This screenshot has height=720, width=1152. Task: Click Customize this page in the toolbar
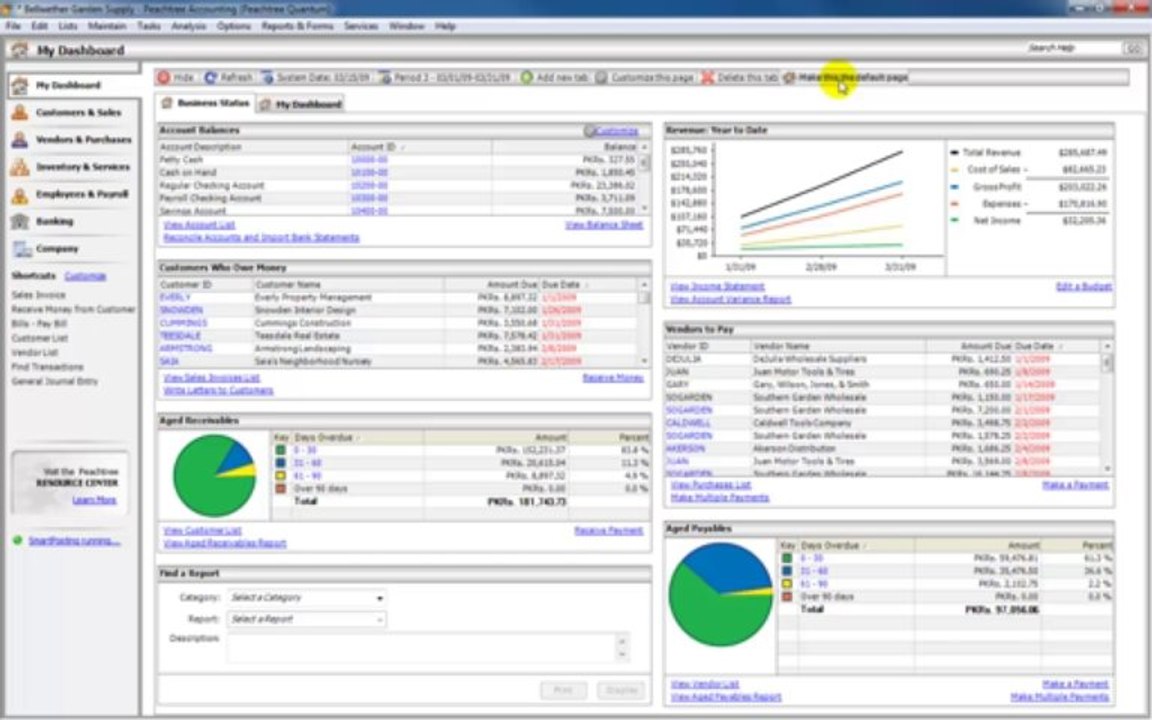(x=644, y=77)
